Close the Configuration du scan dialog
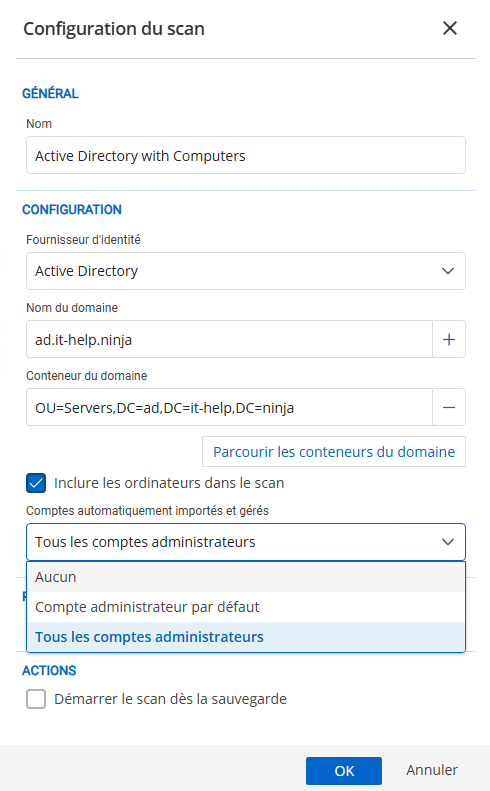Image resolution: width=490 pixels, height=791 pixels. [x=450, y=28]
